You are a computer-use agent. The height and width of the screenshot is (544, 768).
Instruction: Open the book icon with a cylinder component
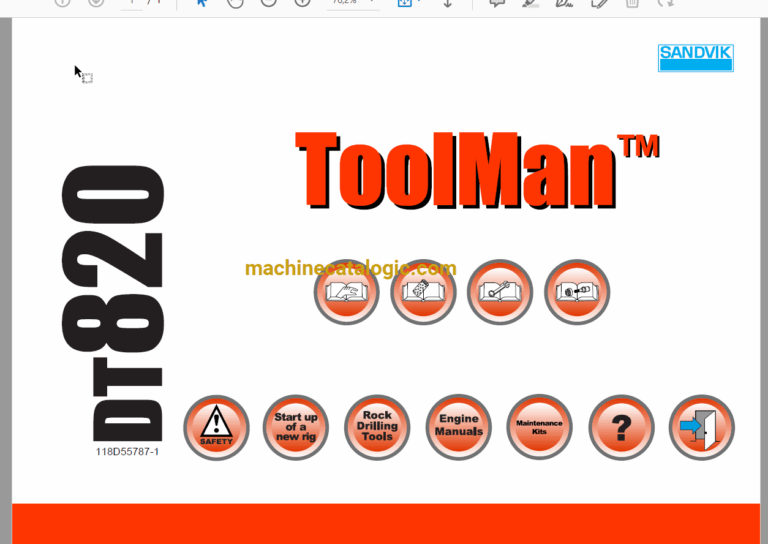tap(577, 292)
